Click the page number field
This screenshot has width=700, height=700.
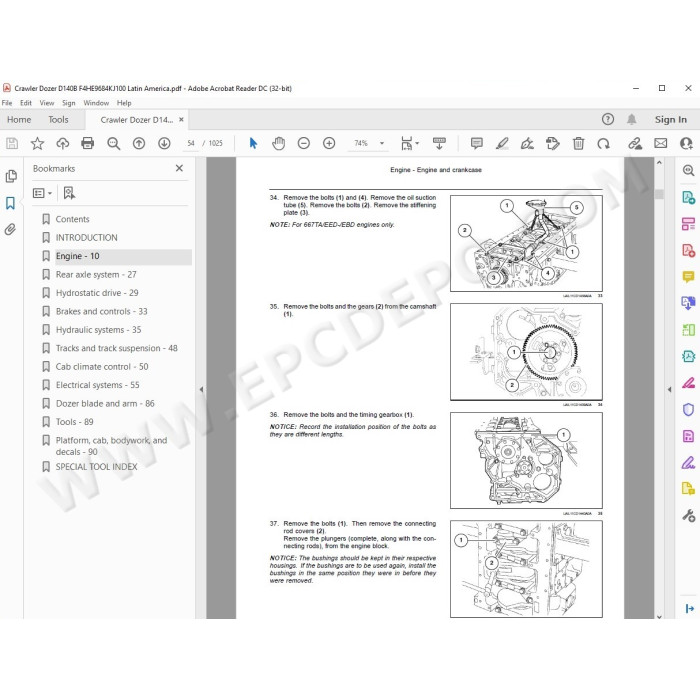point(191,143)
